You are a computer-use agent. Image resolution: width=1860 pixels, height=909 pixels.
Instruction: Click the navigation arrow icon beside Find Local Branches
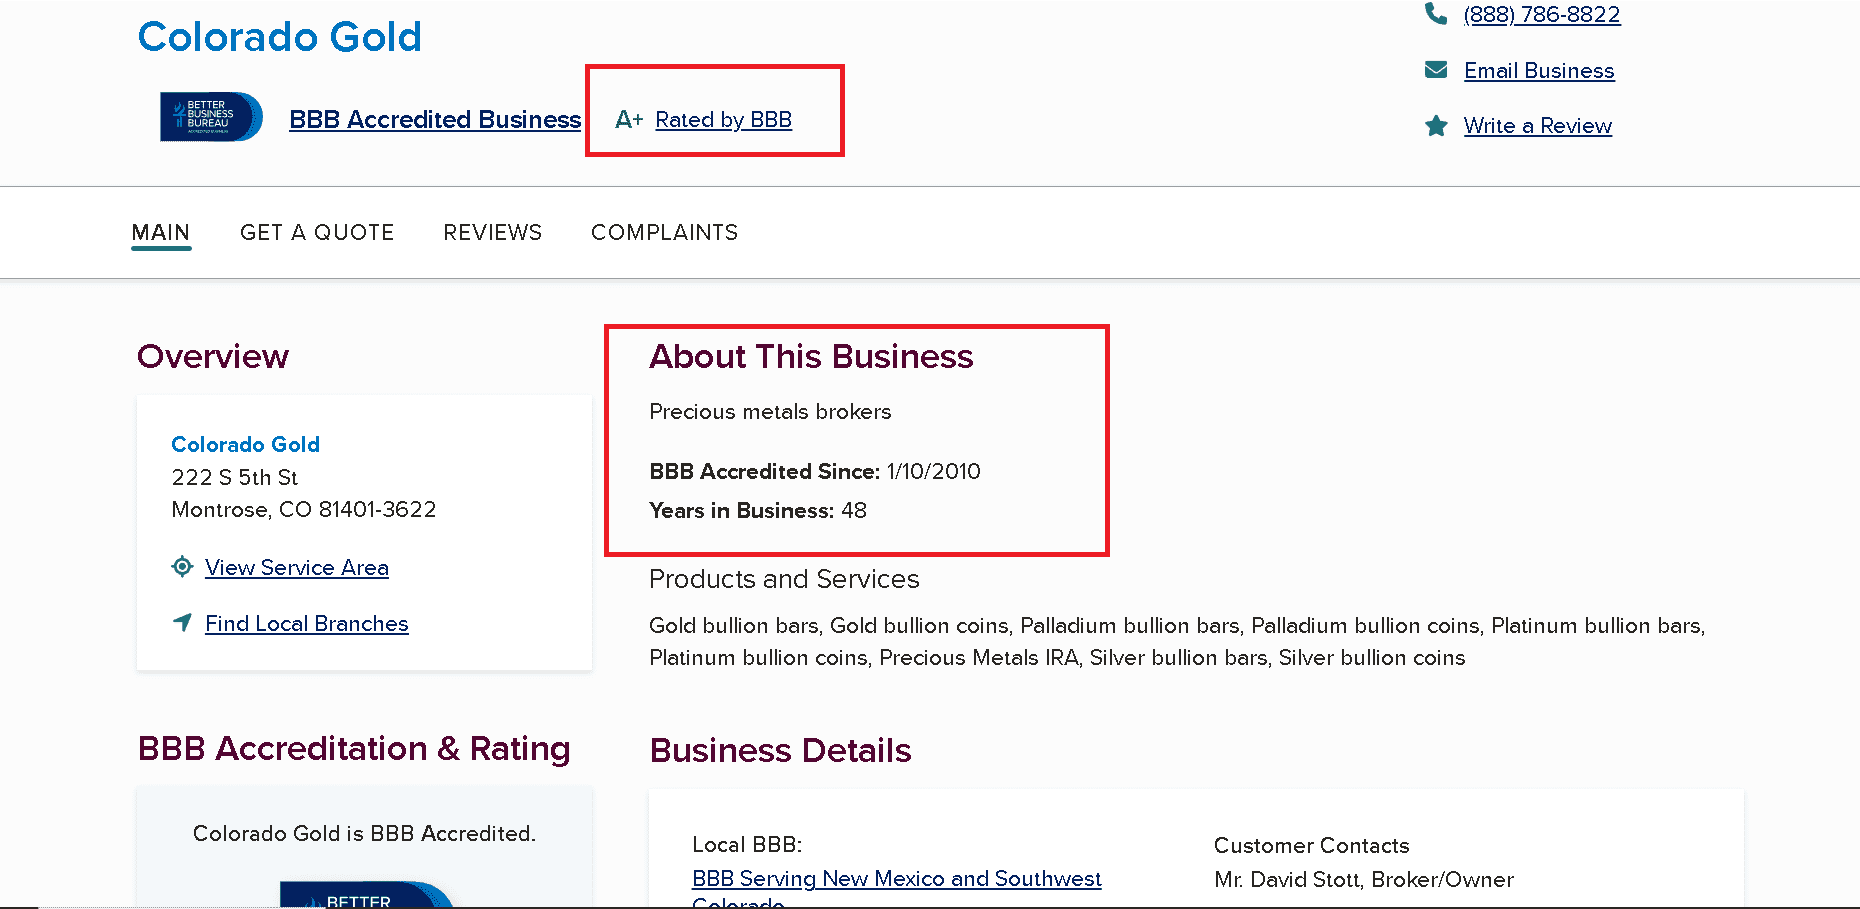coord(182,622)
